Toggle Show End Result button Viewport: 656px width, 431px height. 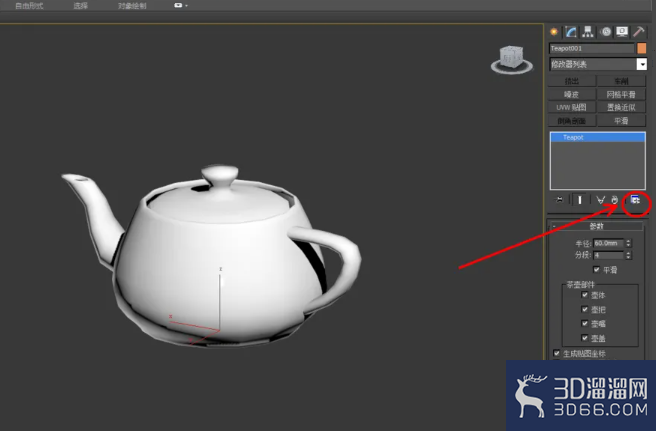click(x=580, y=200)
